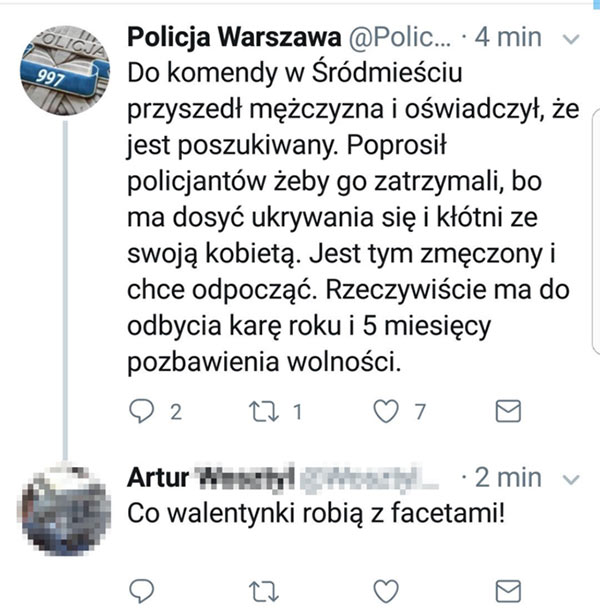The height and width of the screenshot is (615, 600).
Task: Open the tweet text about Śródmieście komenda
Action: point(335,218)
